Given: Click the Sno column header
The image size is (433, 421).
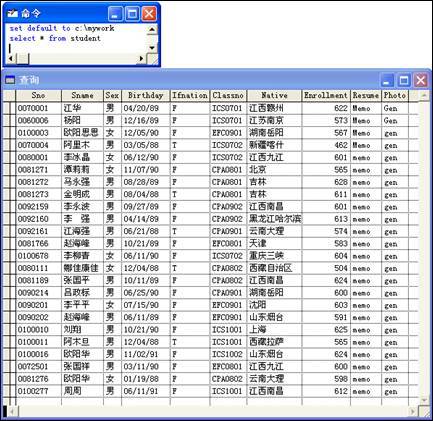Looking at the screenshot, I should [x=38, y=96].
